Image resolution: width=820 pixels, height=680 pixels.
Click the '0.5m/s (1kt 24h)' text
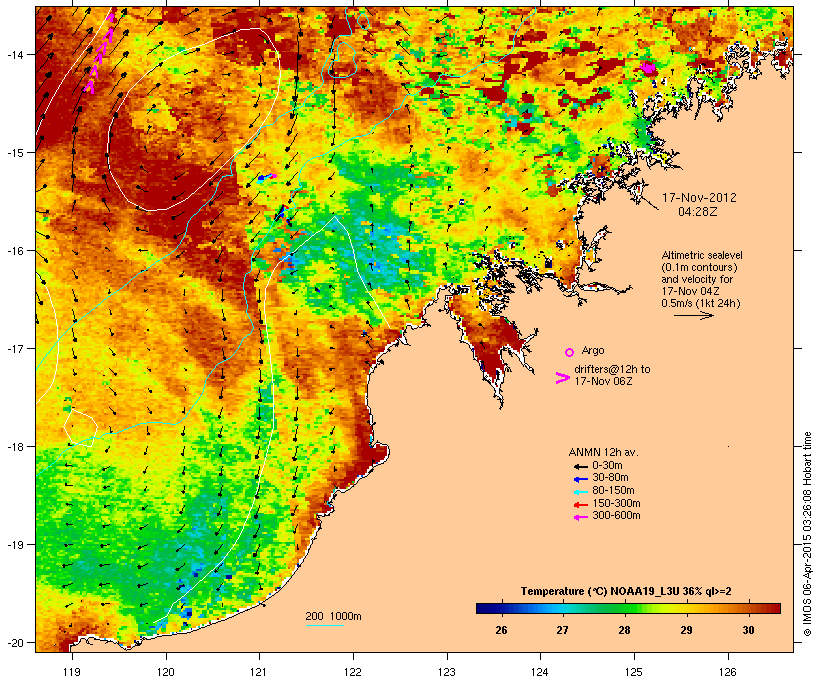pos(701,303)
